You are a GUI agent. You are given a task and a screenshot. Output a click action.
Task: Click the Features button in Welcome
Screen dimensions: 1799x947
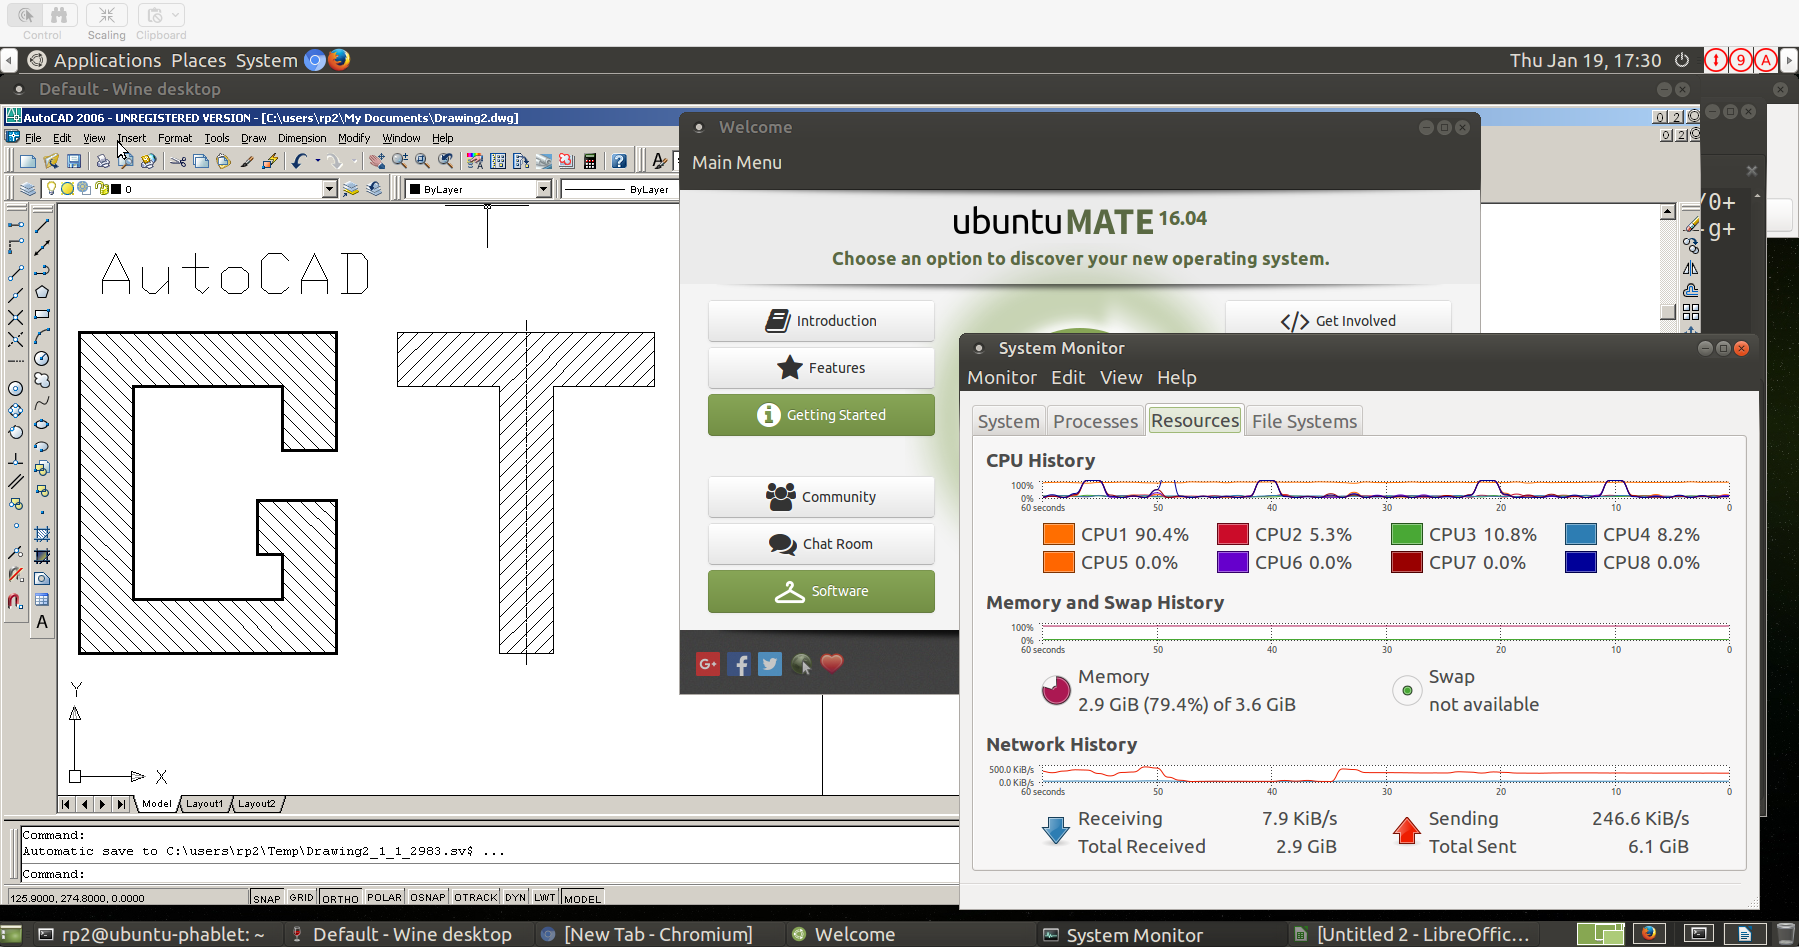(821, 368)
